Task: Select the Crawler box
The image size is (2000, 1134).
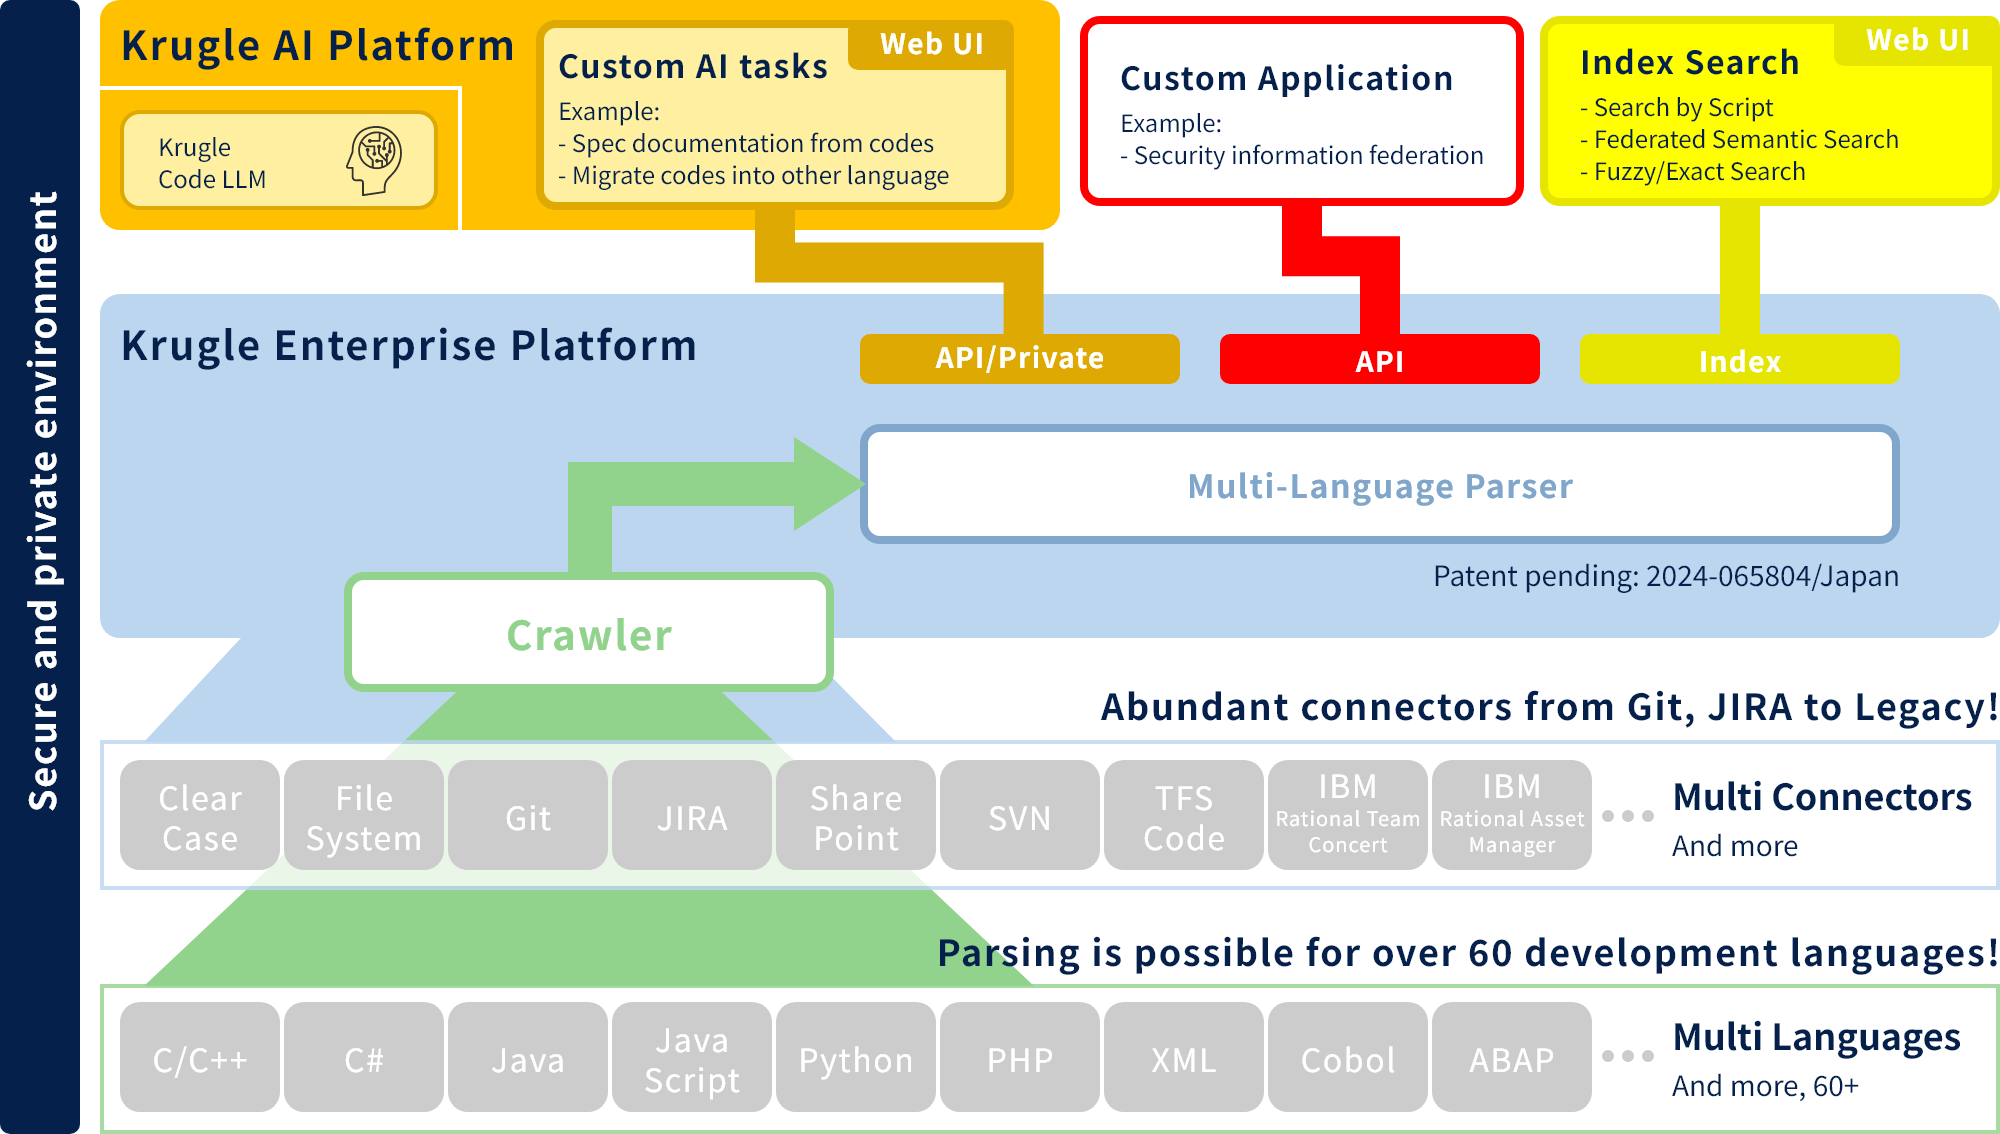Action: coord(589,632)
